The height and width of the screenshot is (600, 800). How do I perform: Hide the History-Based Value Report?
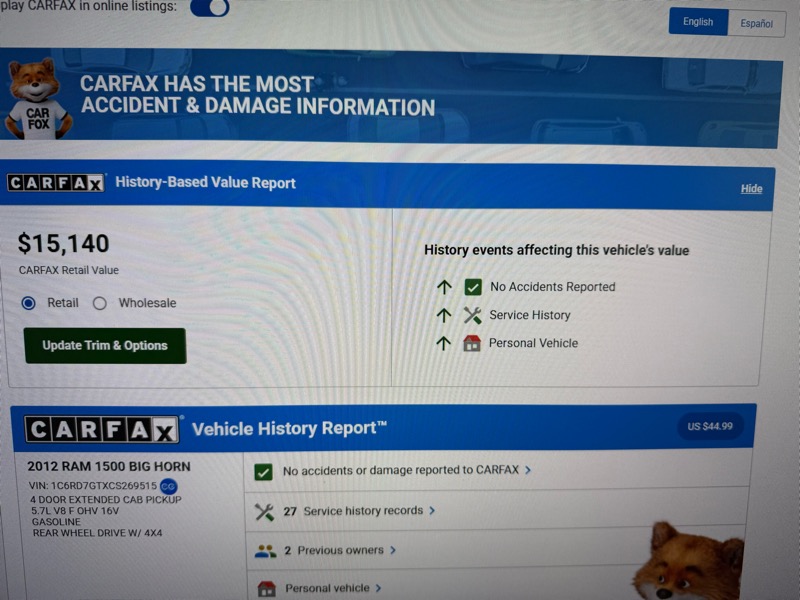pyautogui.click(x=751, y=189)
